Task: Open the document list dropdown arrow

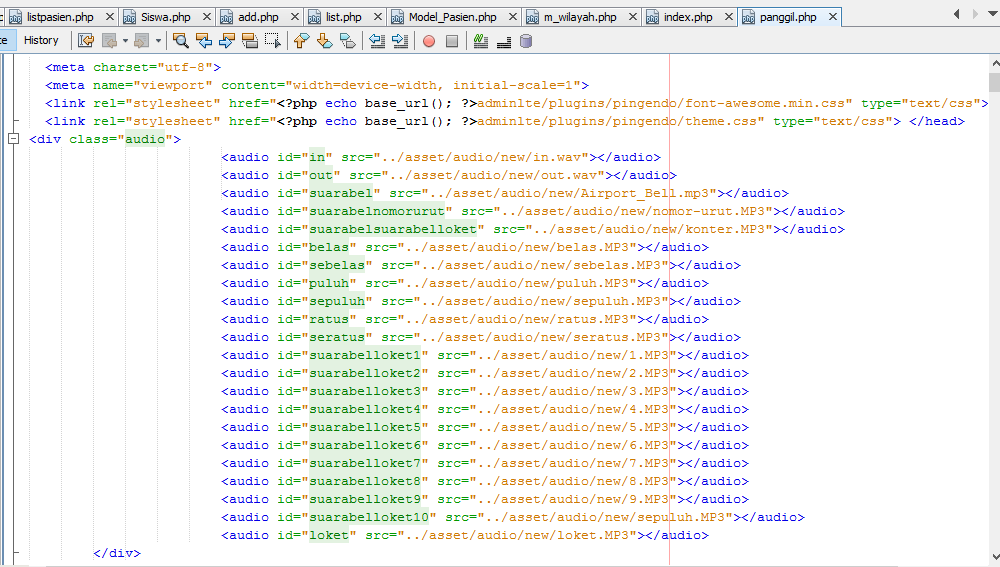Action: 993,13
